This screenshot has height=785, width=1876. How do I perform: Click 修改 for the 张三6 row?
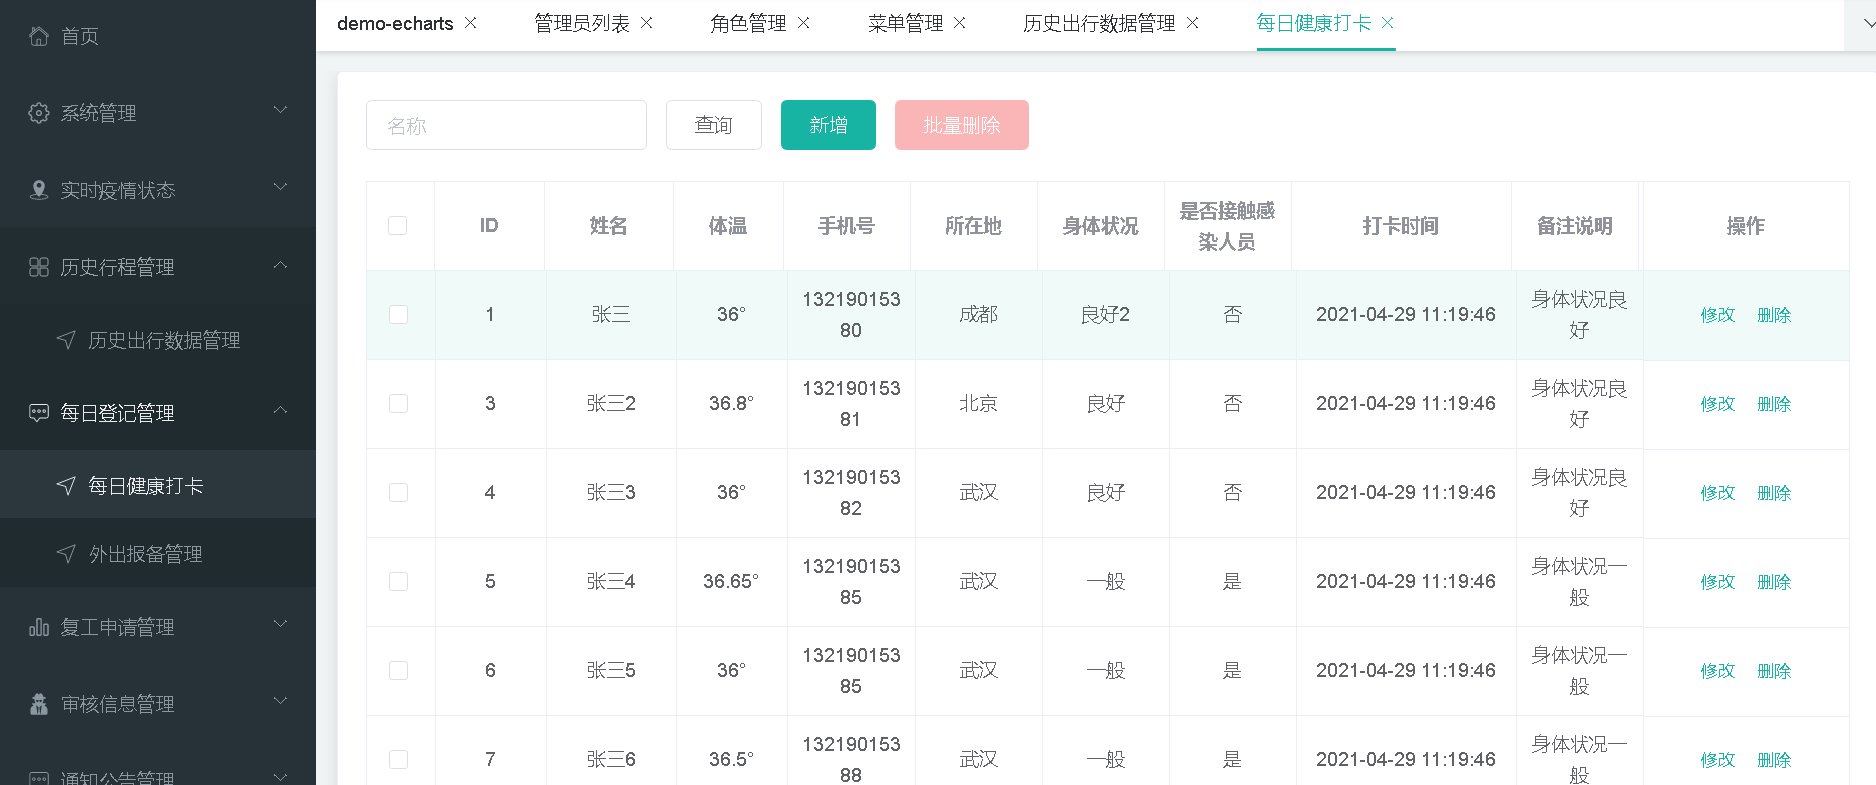1718,760
